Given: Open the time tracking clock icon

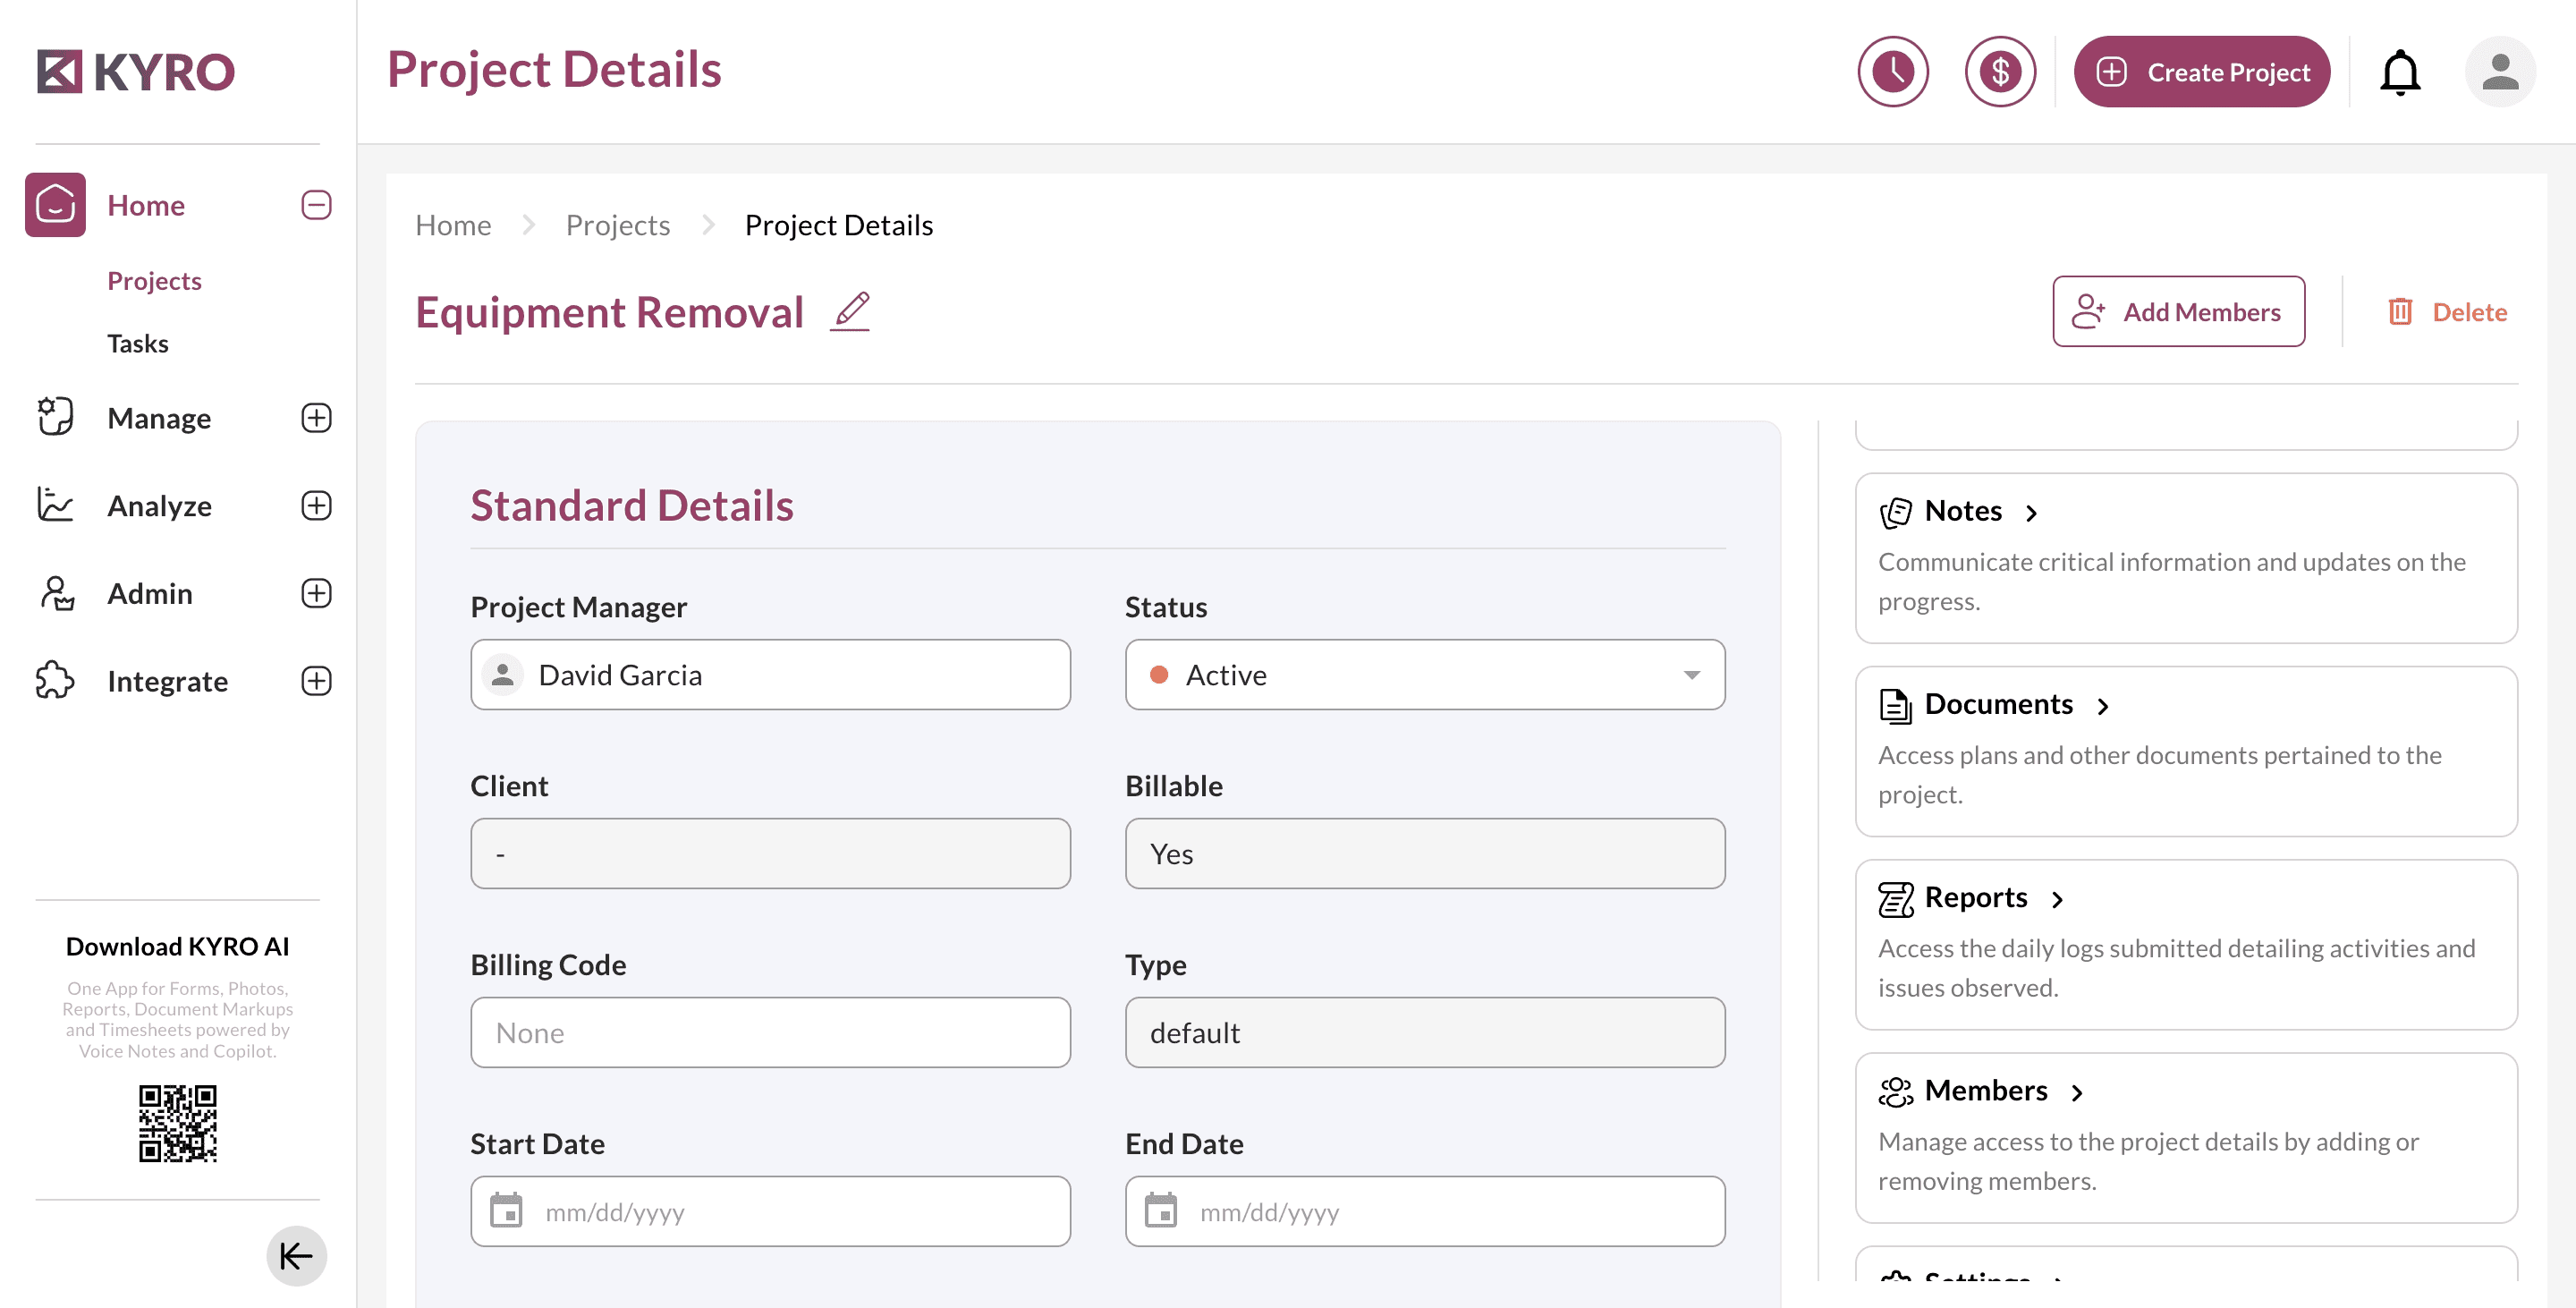Looking at the screenshot, I should [1892, 72].
